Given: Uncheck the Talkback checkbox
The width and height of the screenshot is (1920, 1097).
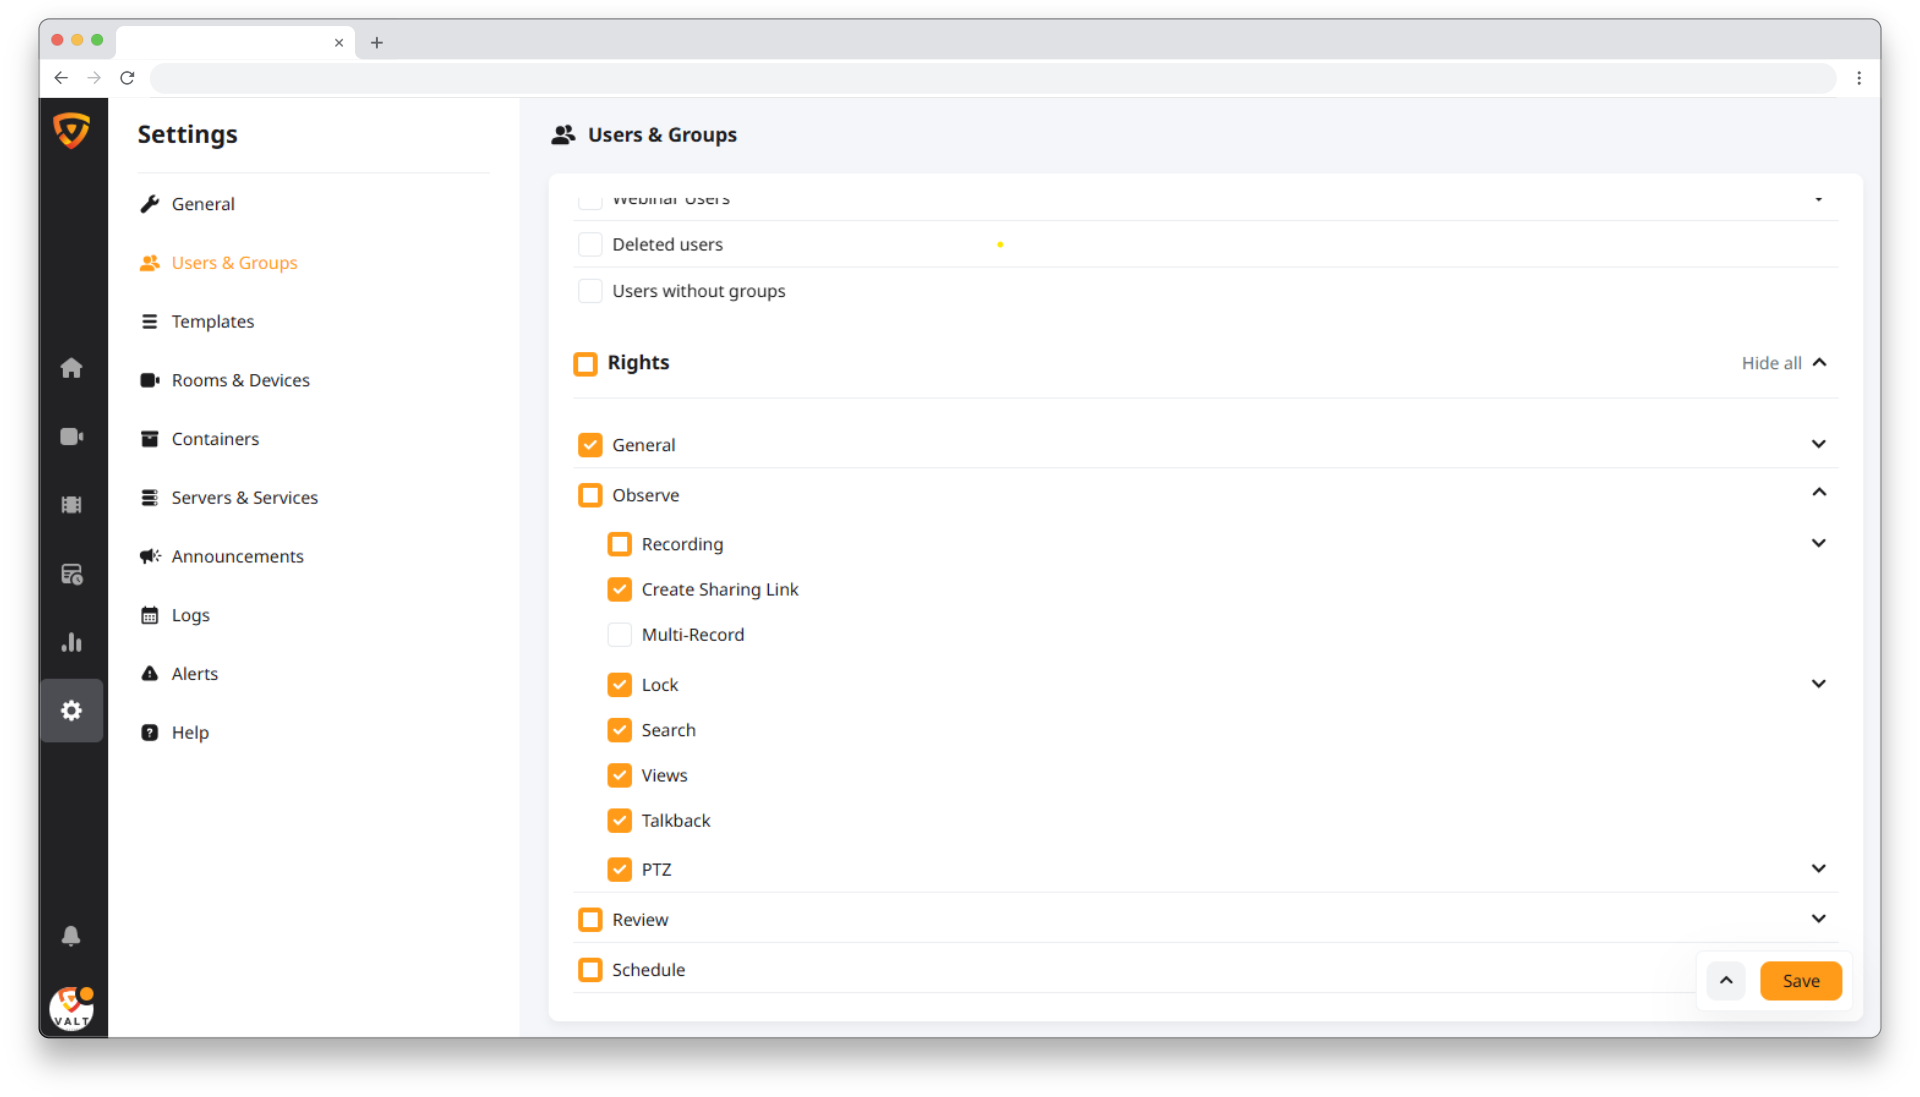Looking at the screenshot, I should (620, 821).
